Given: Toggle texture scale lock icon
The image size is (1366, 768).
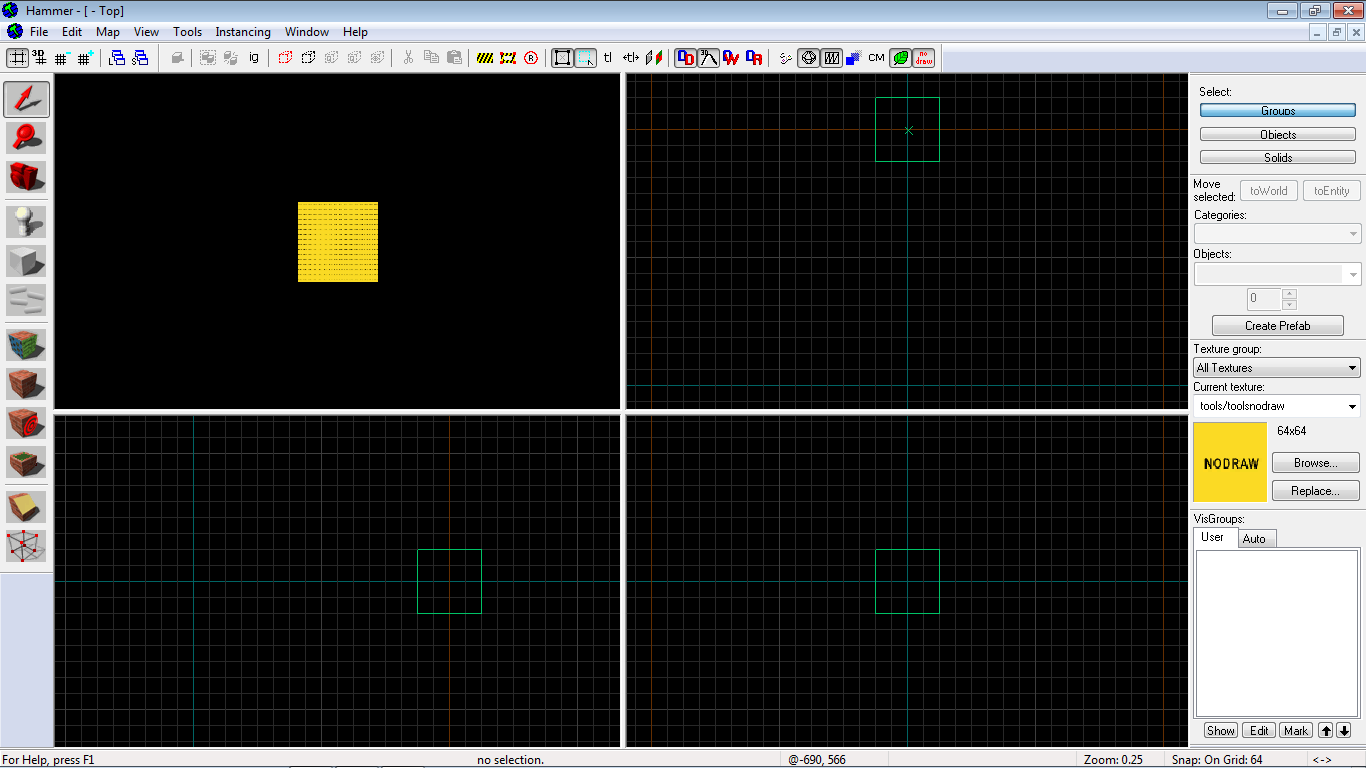Looking at the screenshot, I should [x=631, y=58].
